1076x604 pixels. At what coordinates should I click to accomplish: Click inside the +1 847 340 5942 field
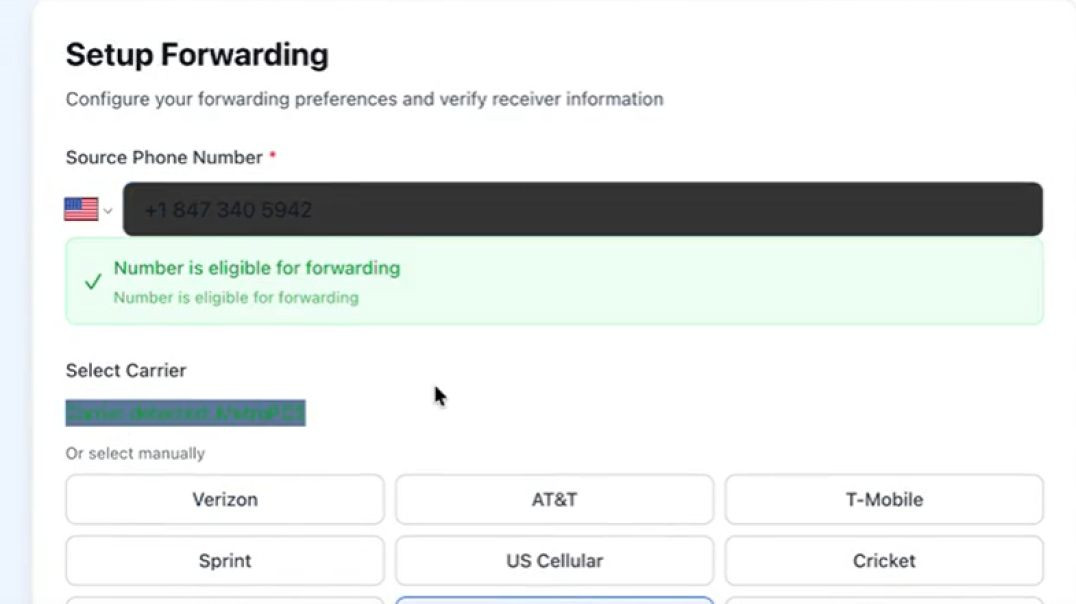click(x=585, y=209)
